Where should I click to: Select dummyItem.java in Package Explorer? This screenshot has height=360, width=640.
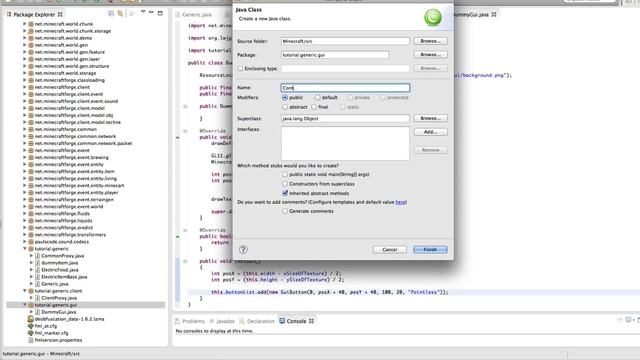point(60,263)
